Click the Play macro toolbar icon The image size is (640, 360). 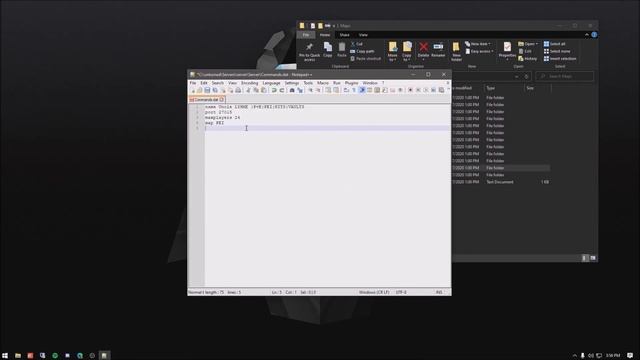(x=426, y=90)
